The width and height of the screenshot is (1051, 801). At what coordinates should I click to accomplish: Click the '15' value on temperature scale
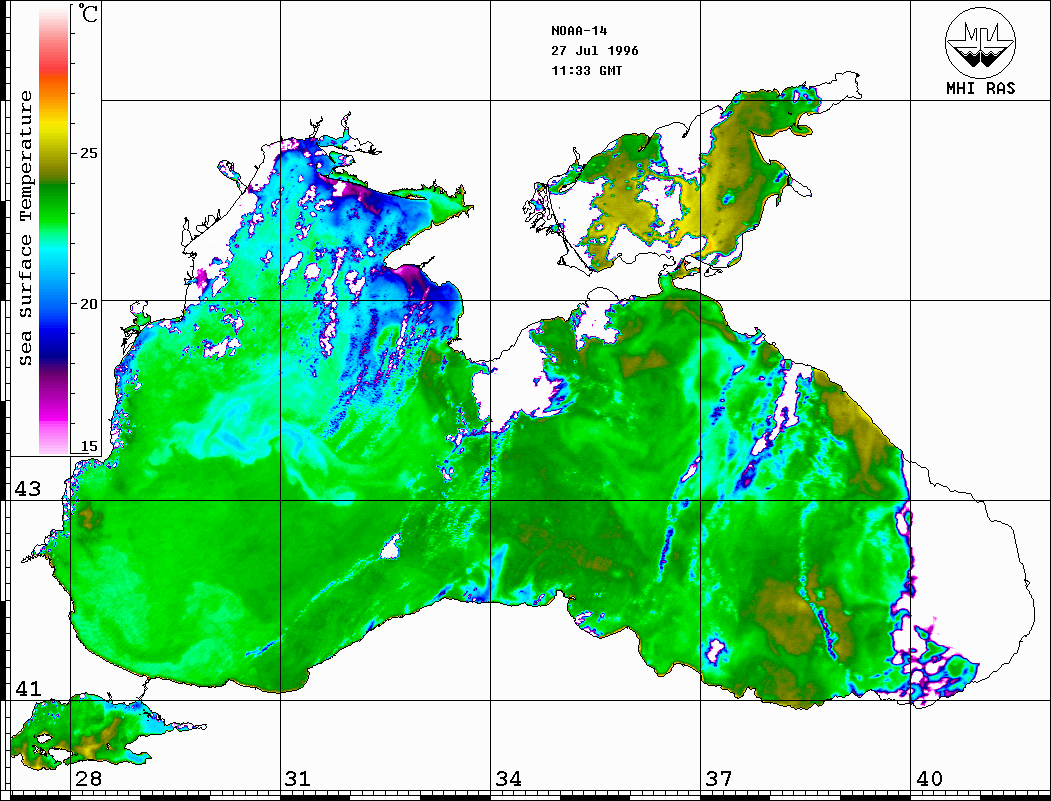tap(88, 446)
